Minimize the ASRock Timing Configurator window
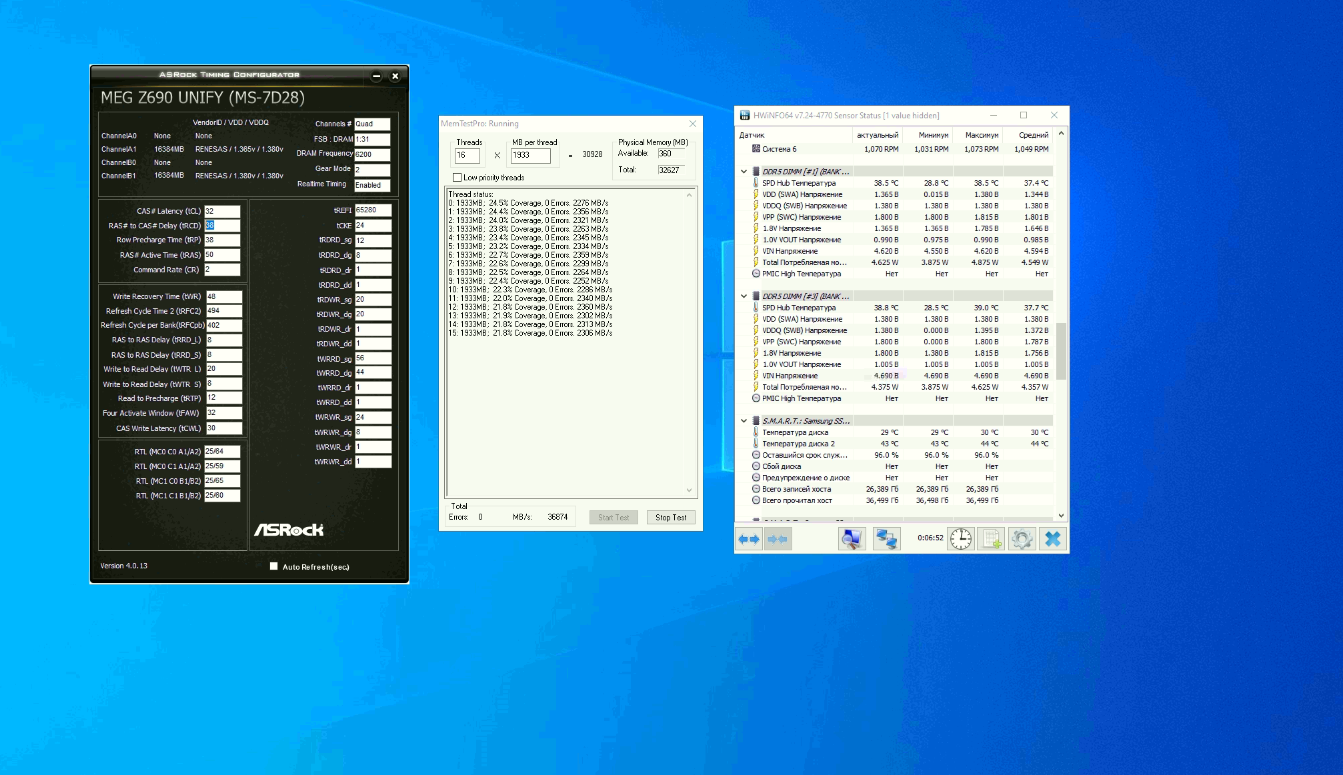This screenshot has width=1343, height=775. (x=376, y=76)
